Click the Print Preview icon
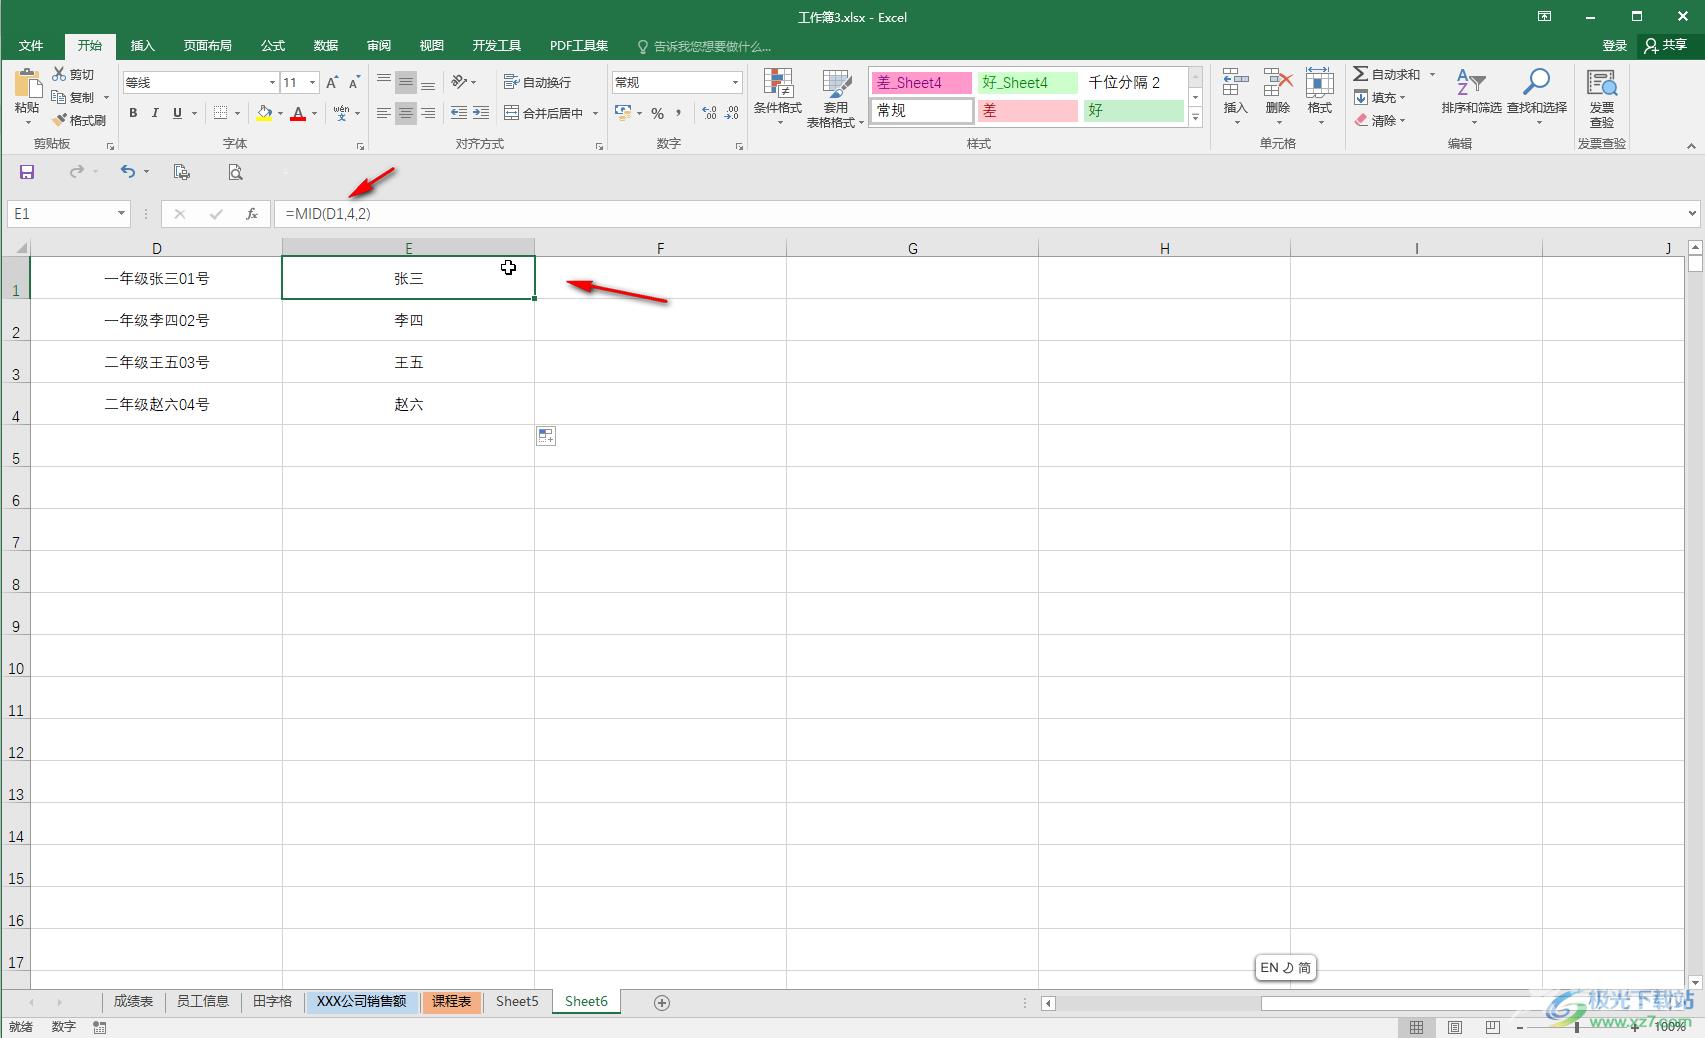 pos(235,172)
